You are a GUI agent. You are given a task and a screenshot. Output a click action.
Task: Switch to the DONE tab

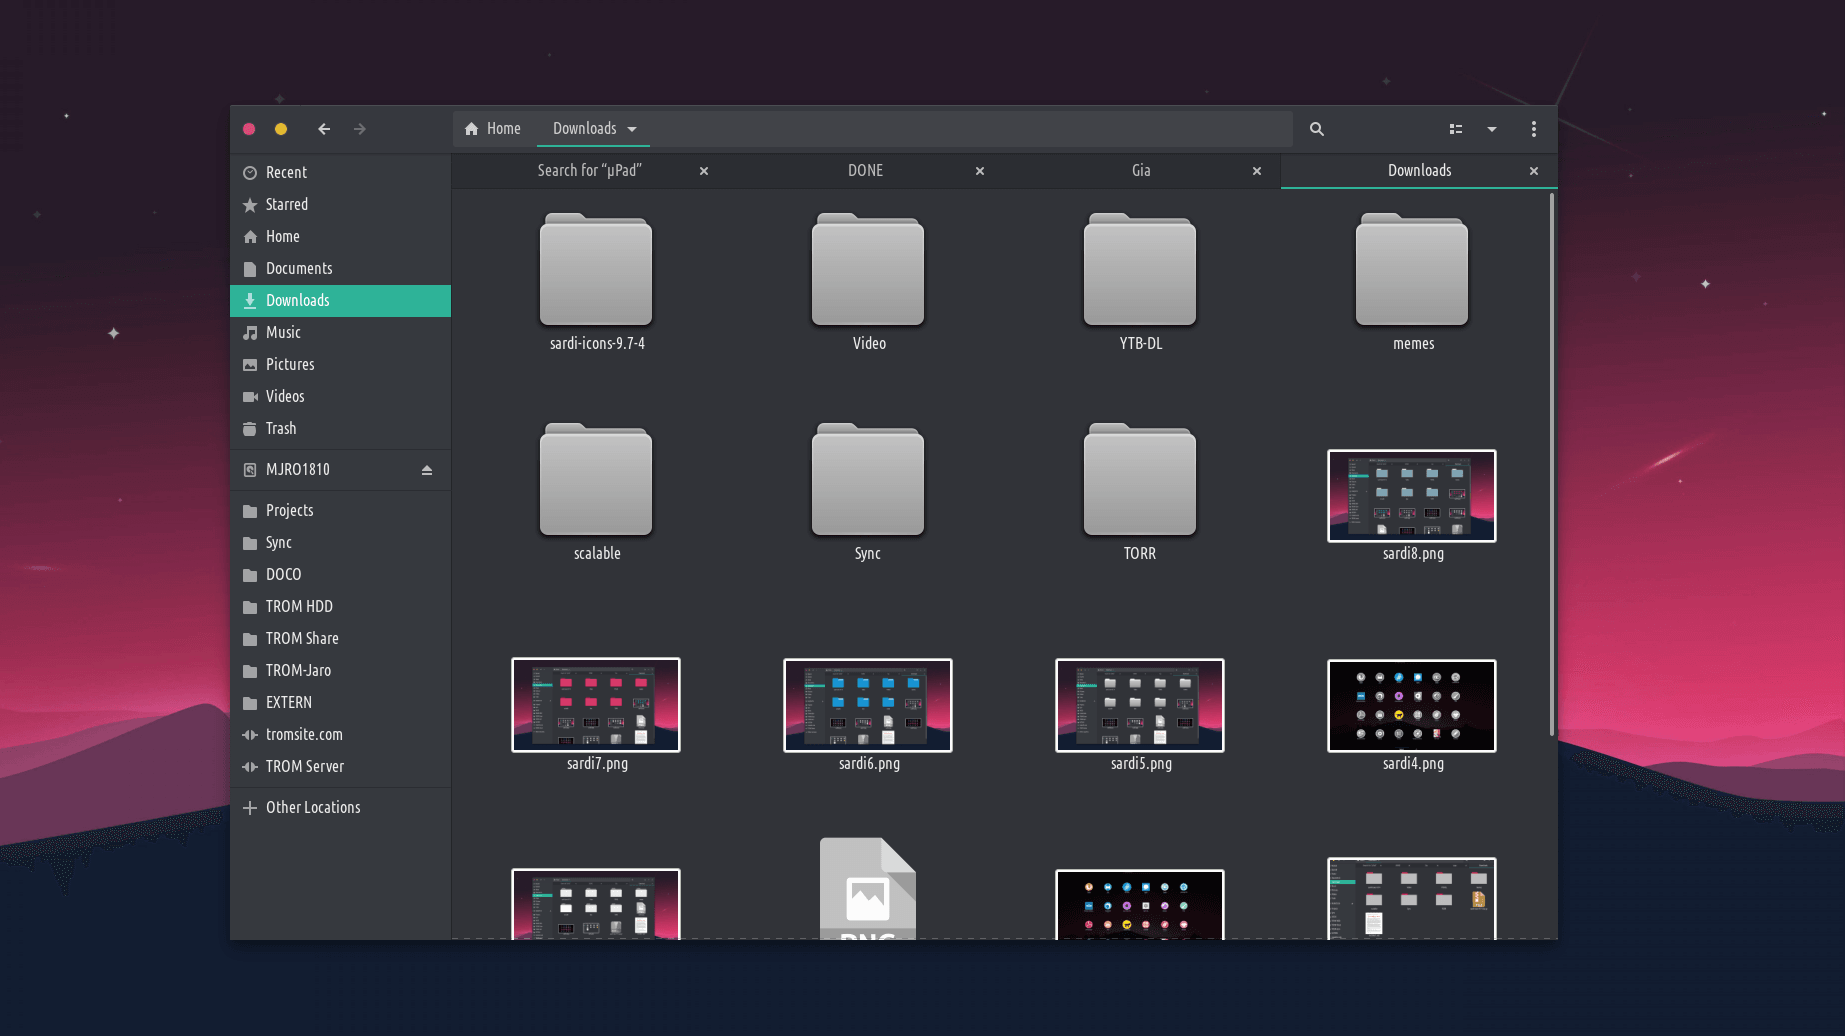tap(865, 171)
